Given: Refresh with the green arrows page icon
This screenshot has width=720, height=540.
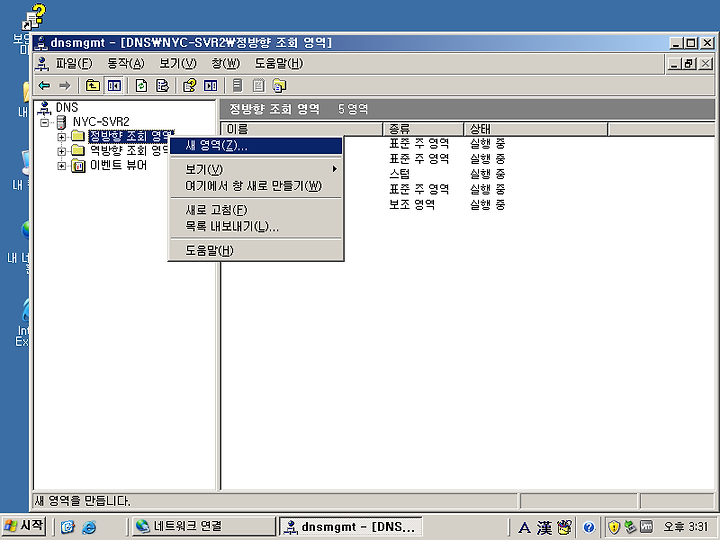Looking at the screenshot, I should (141, 85).
